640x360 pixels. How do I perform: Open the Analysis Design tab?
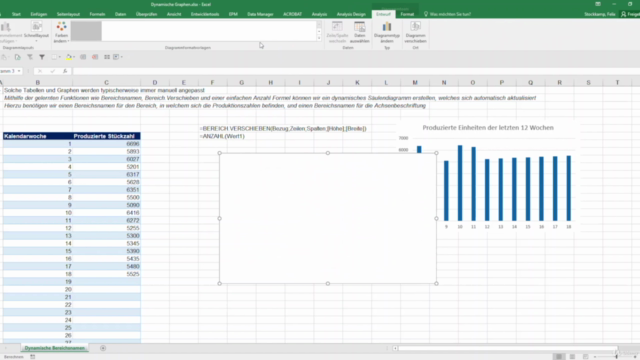pyautogui.click(x=351, y=14)
